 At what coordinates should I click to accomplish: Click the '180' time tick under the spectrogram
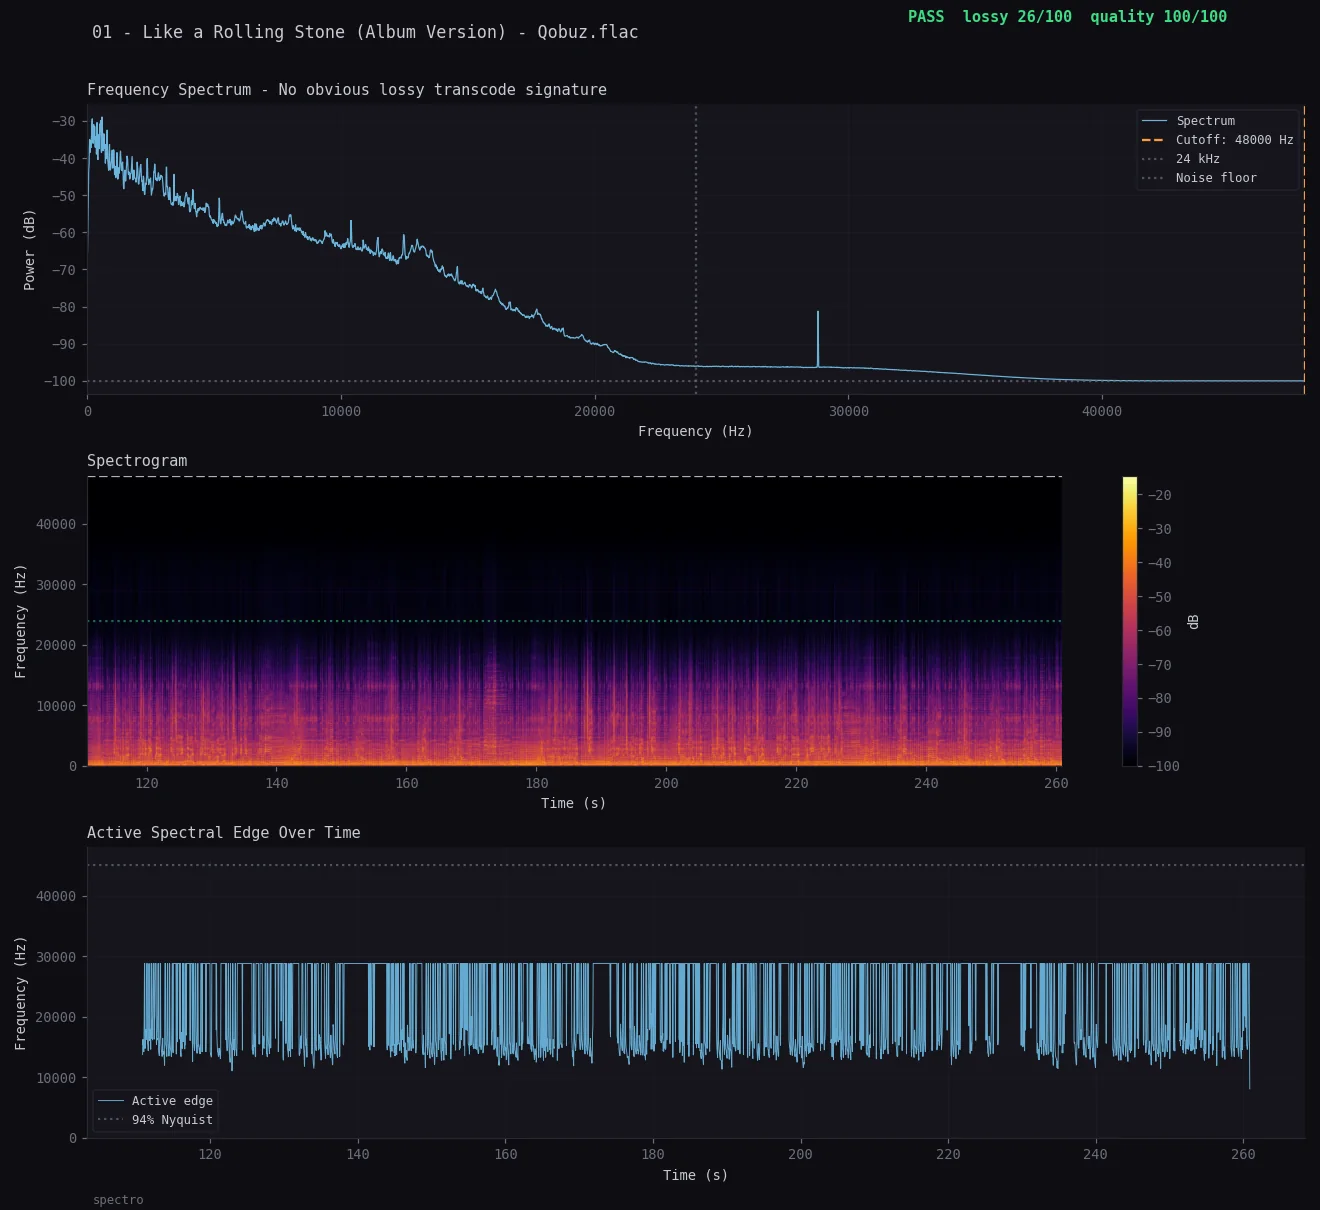(x=537, y=783)
